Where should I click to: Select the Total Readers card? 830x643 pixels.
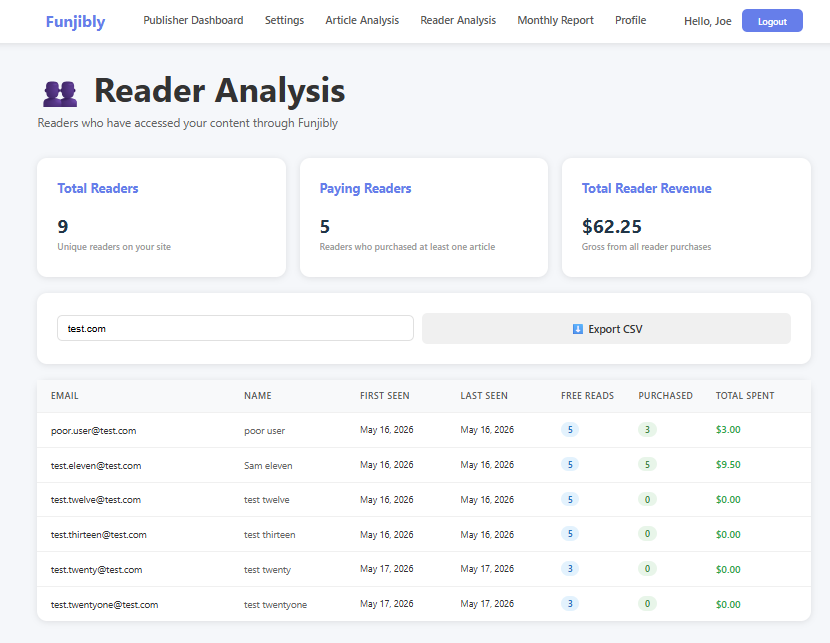tap(161, 217)
